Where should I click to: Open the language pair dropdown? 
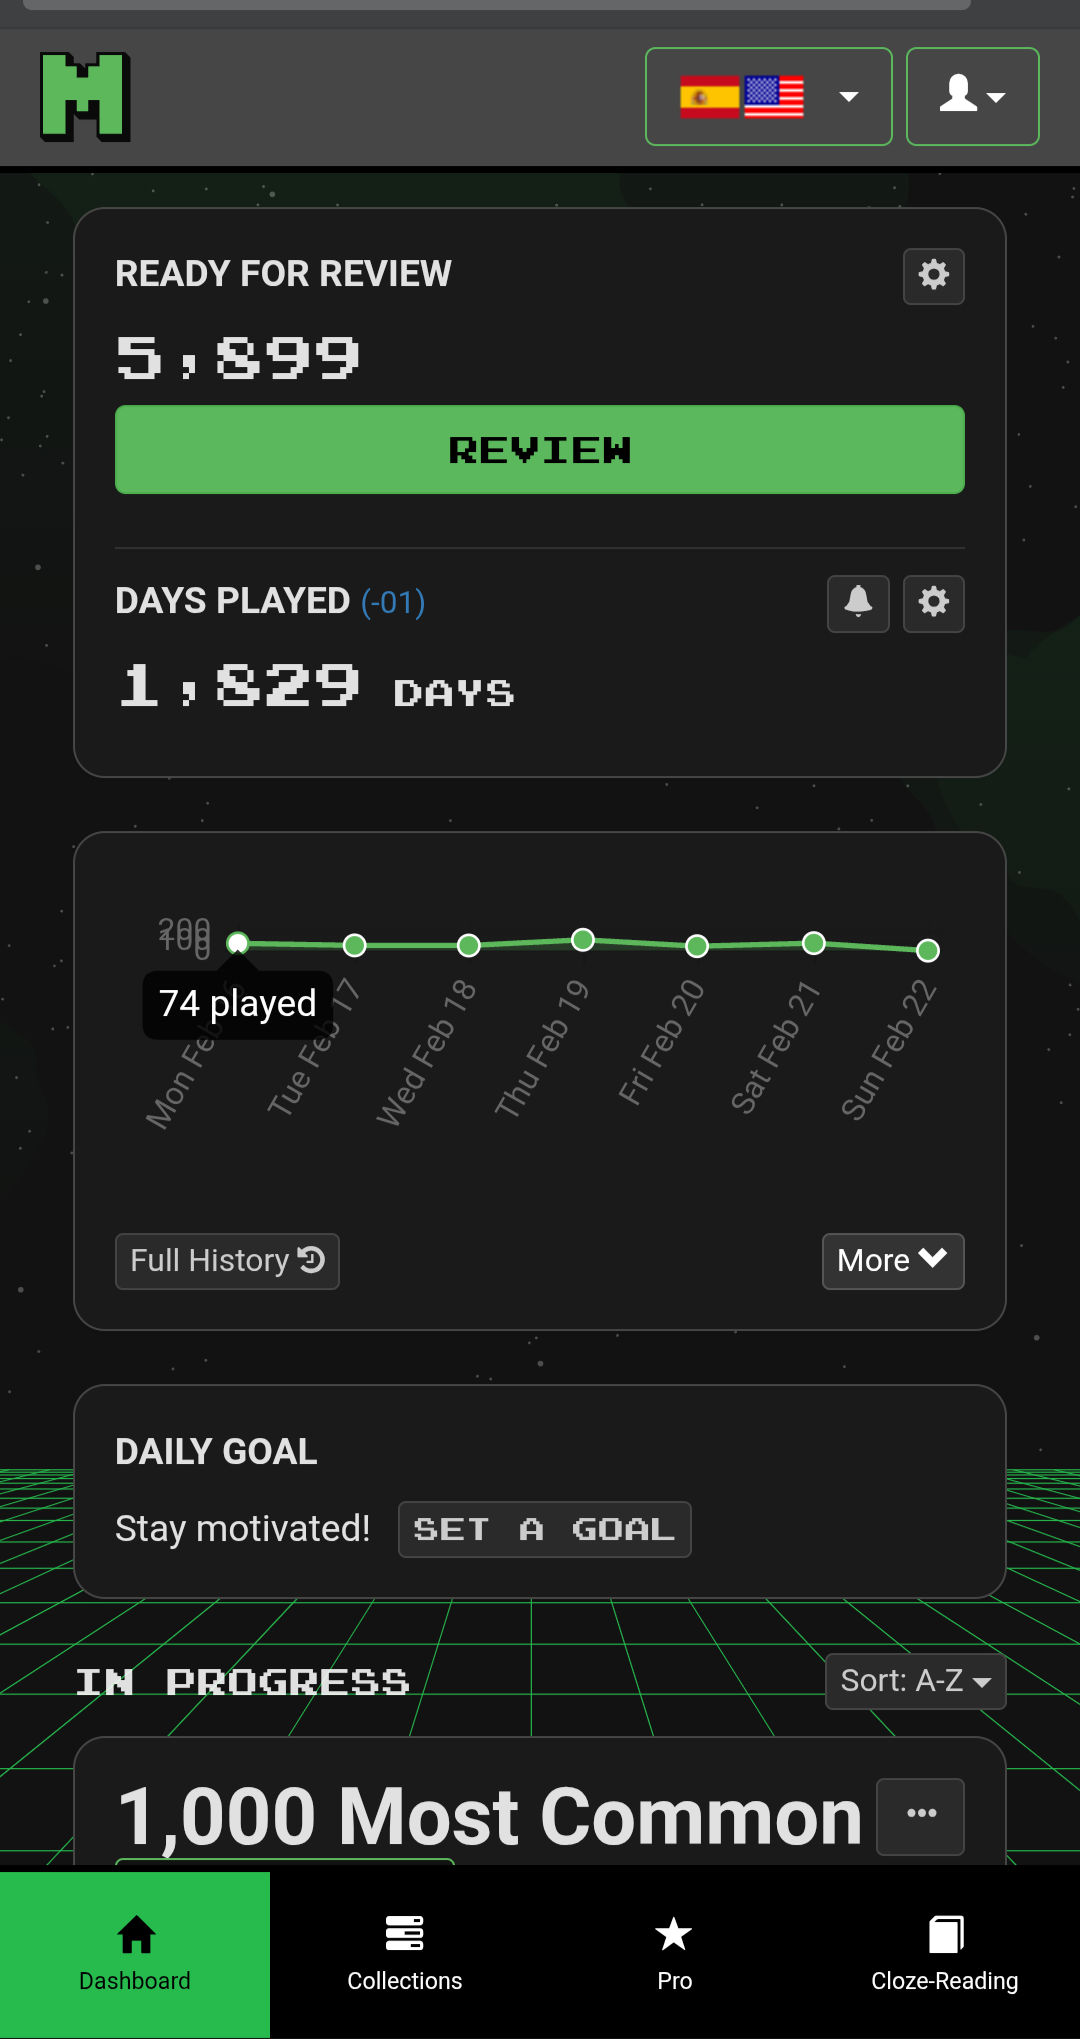point(768,97)
